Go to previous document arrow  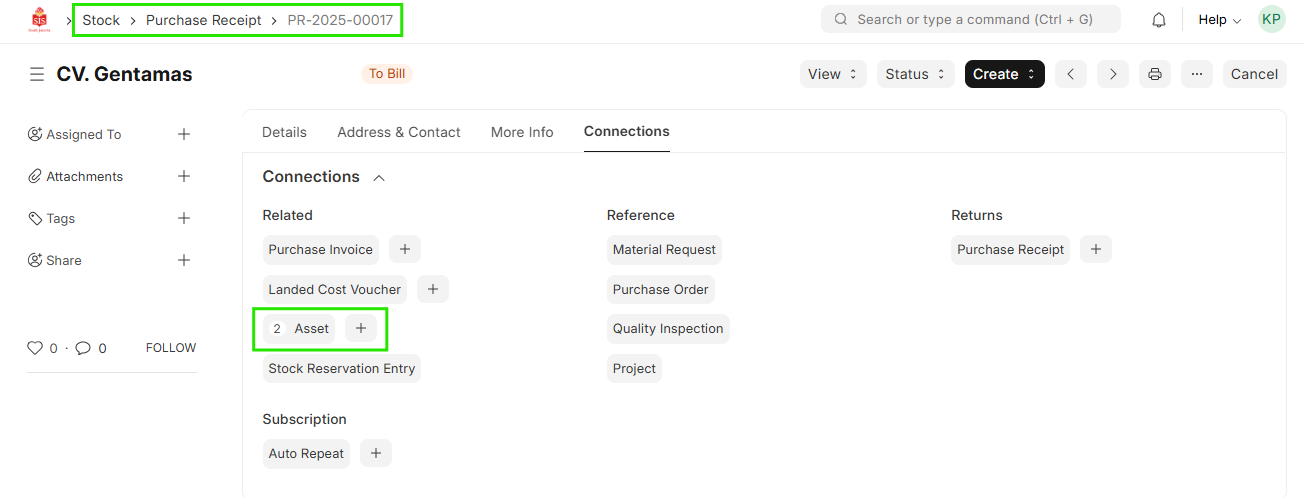1070,74
